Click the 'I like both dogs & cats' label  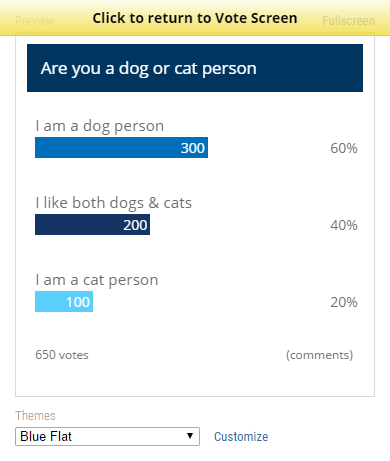point(114,203)
